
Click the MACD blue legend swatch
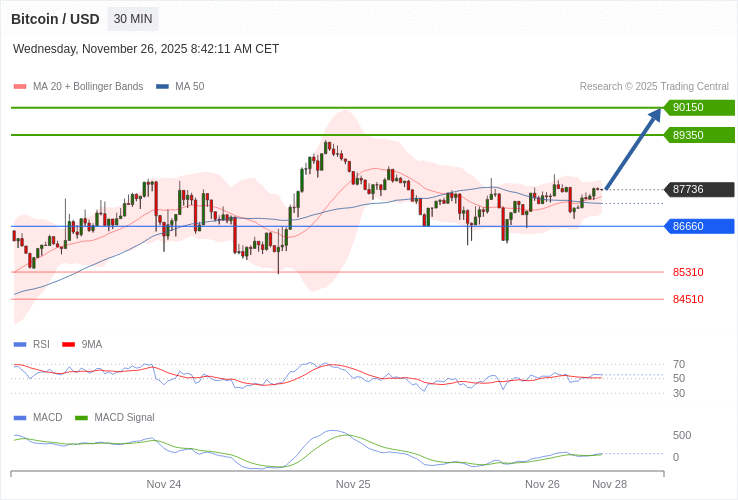(x=20, y=418)
